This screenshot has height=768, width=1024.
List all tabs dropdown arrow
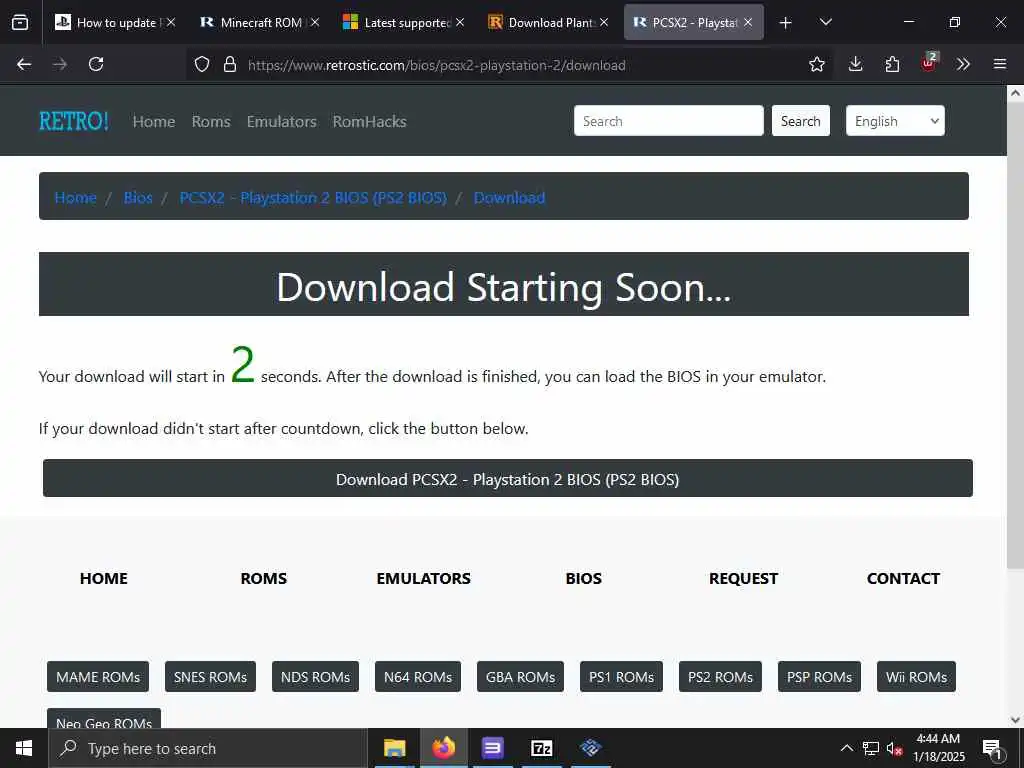pyautogui.click(x=825, y=22)
